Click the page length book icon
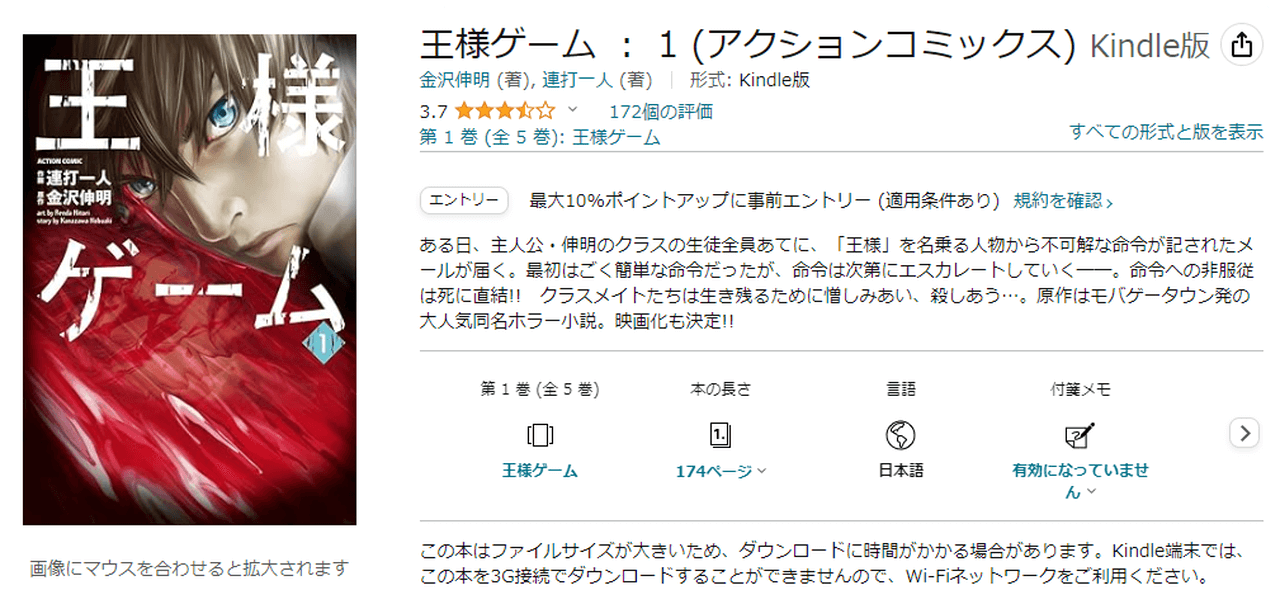Screen dimensions: 1280x590 pyautogui.click(x=720, y=435)
